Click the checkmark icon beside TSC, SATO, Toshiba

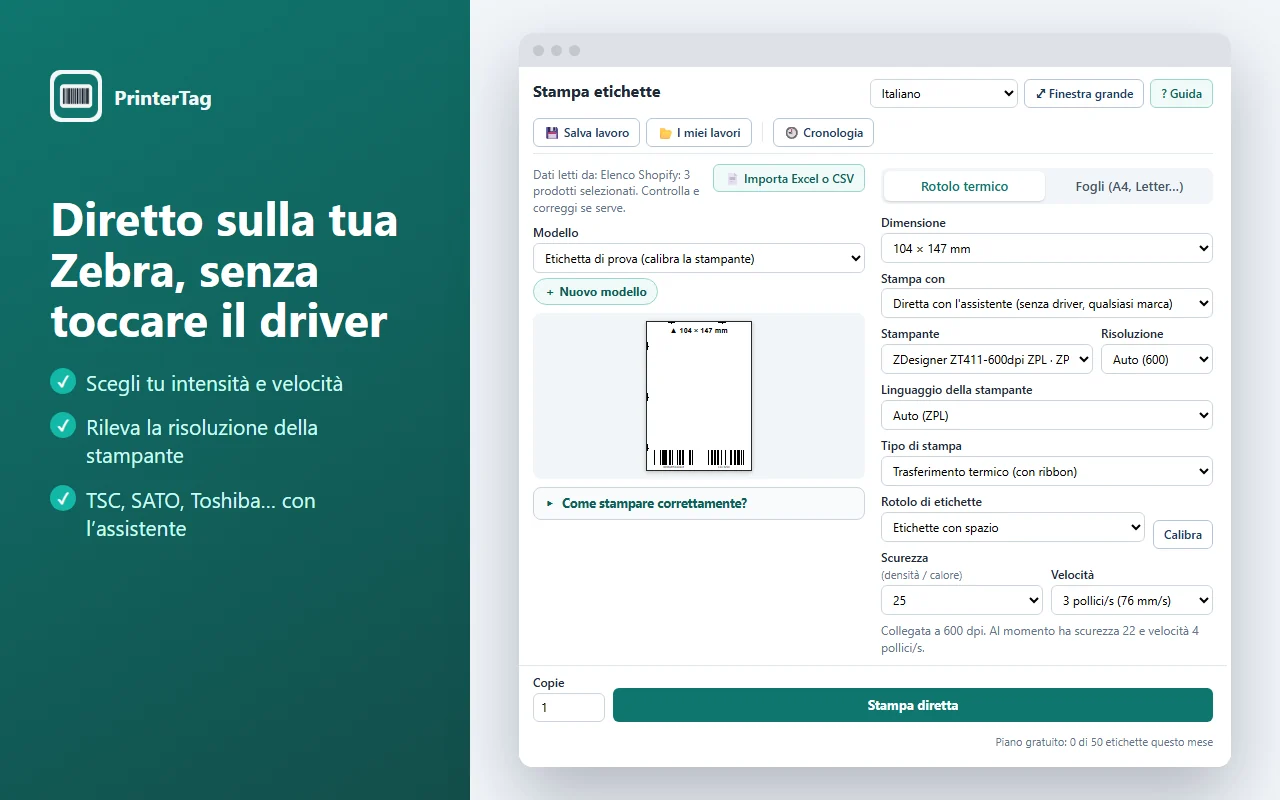pos(63,498)
